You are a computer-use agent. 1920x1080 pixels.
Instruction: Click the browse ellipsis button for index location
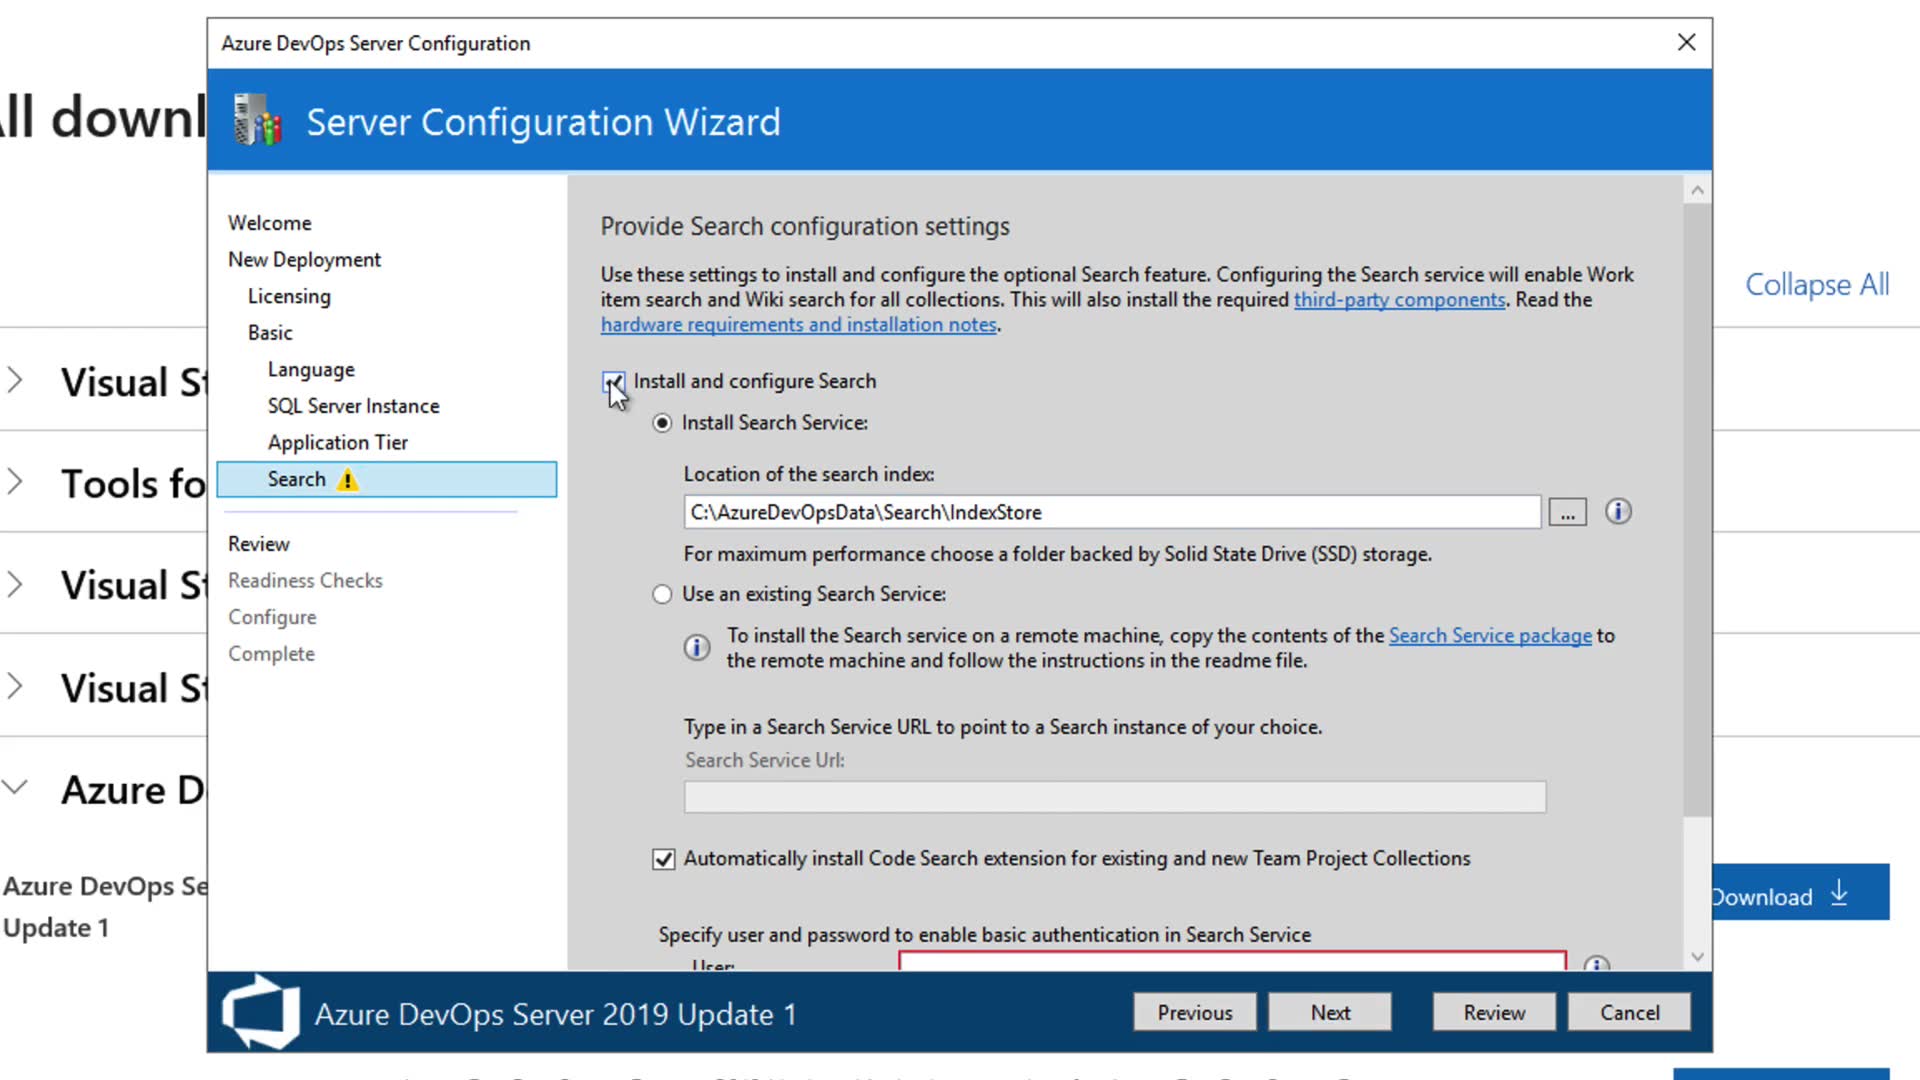pyautogui.click(x=1567, y=513)
